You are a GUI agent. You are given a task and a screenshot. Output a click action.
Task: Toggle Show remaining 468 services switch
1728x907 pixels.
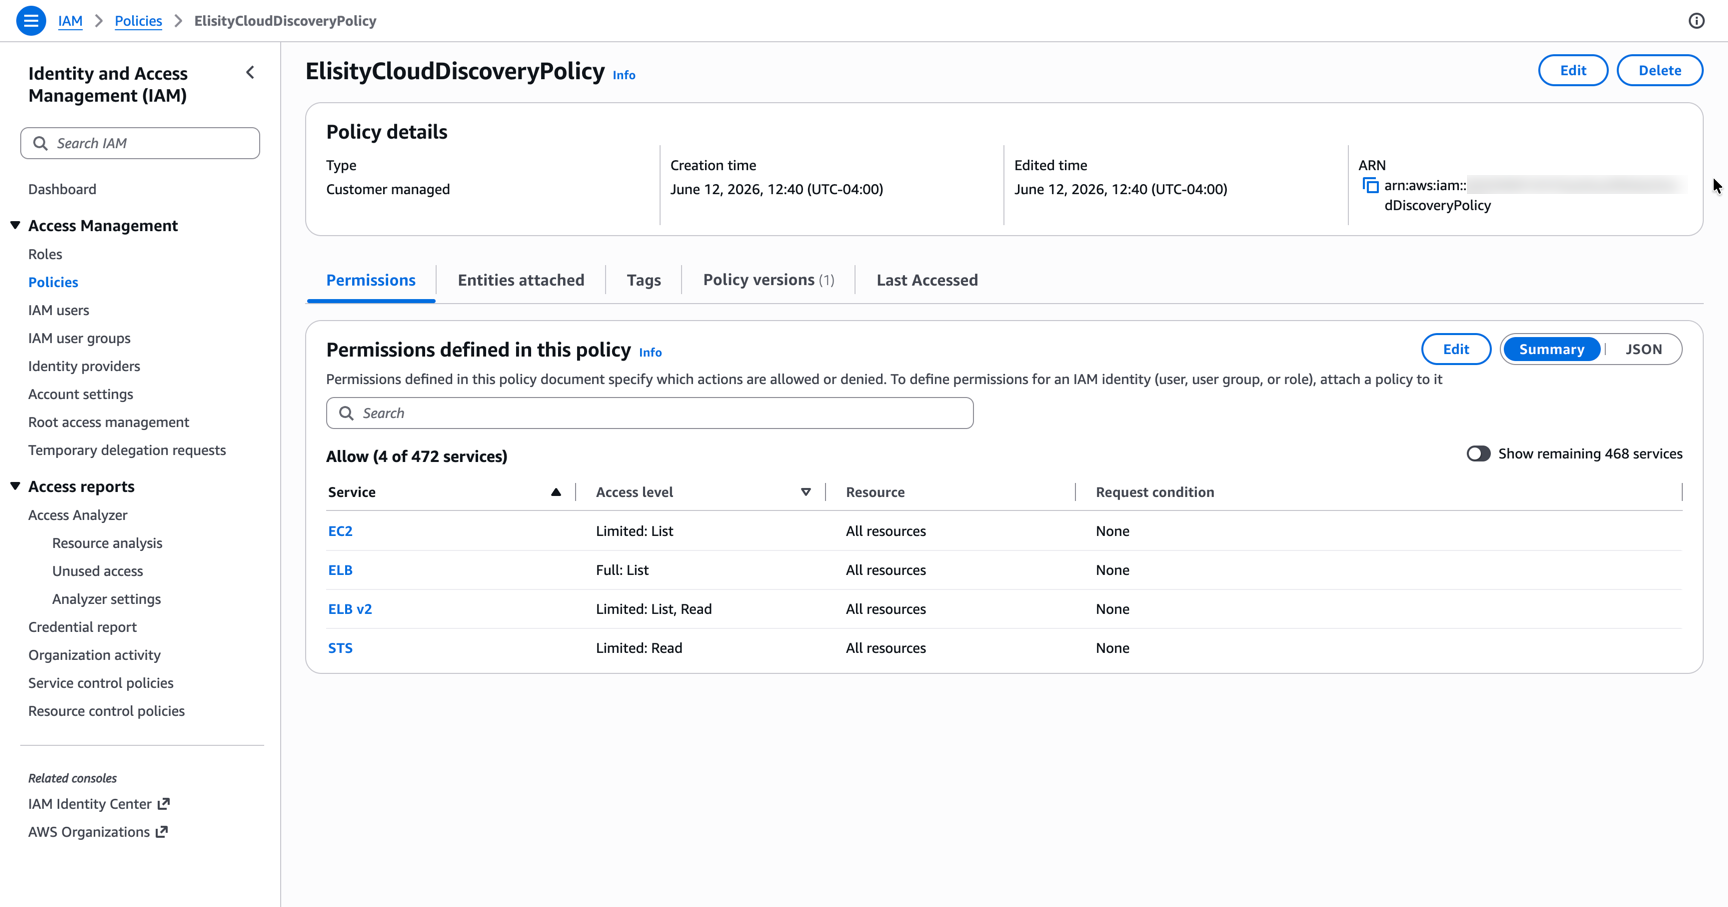(x=1478, y=454)
